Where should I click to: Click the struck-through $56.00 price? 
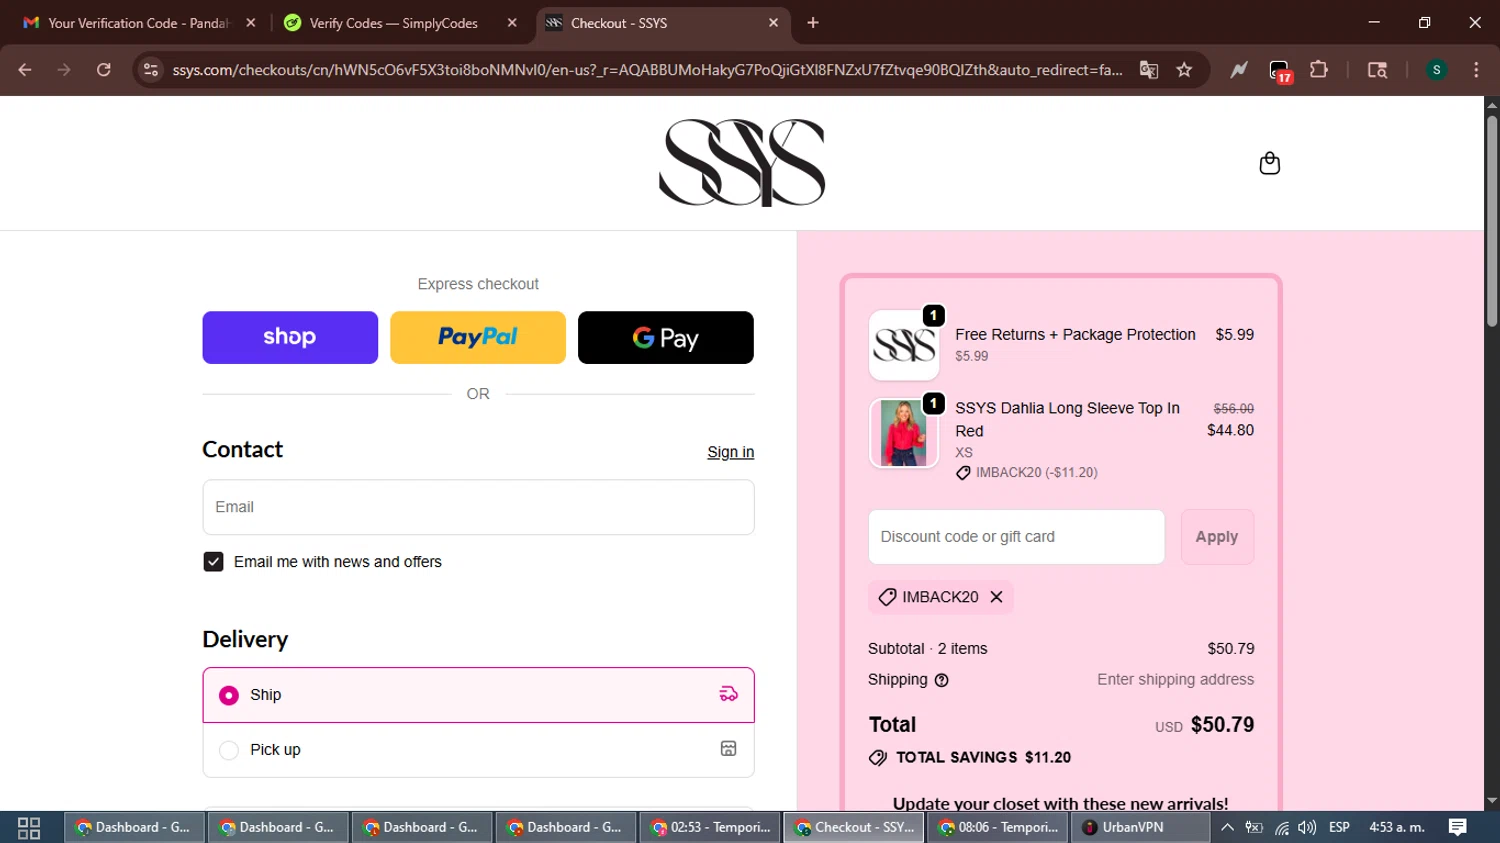pos(1233,409)
